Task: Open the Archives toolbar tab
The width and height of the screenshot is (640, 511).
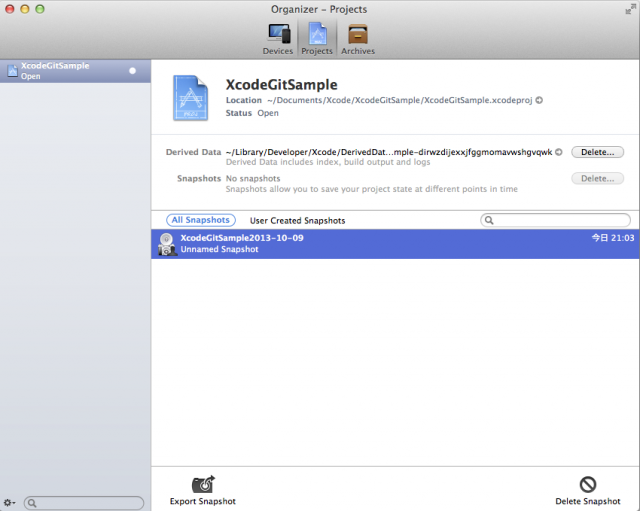Action: [358, 37]
